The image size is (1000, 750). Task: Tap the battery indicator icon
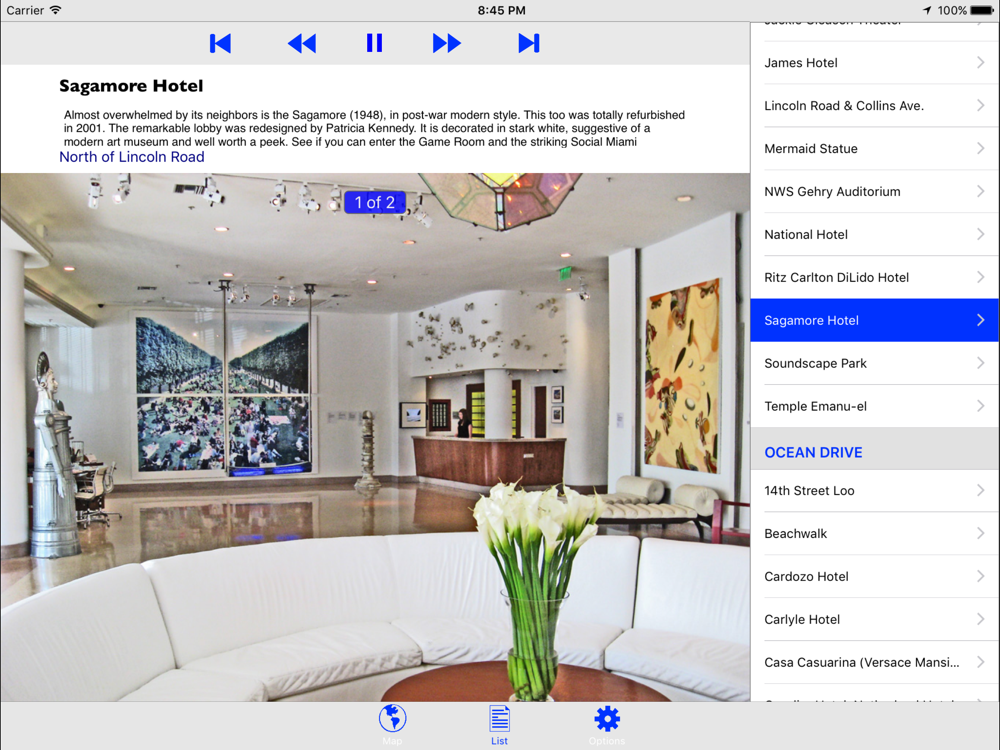pos(982,10)
